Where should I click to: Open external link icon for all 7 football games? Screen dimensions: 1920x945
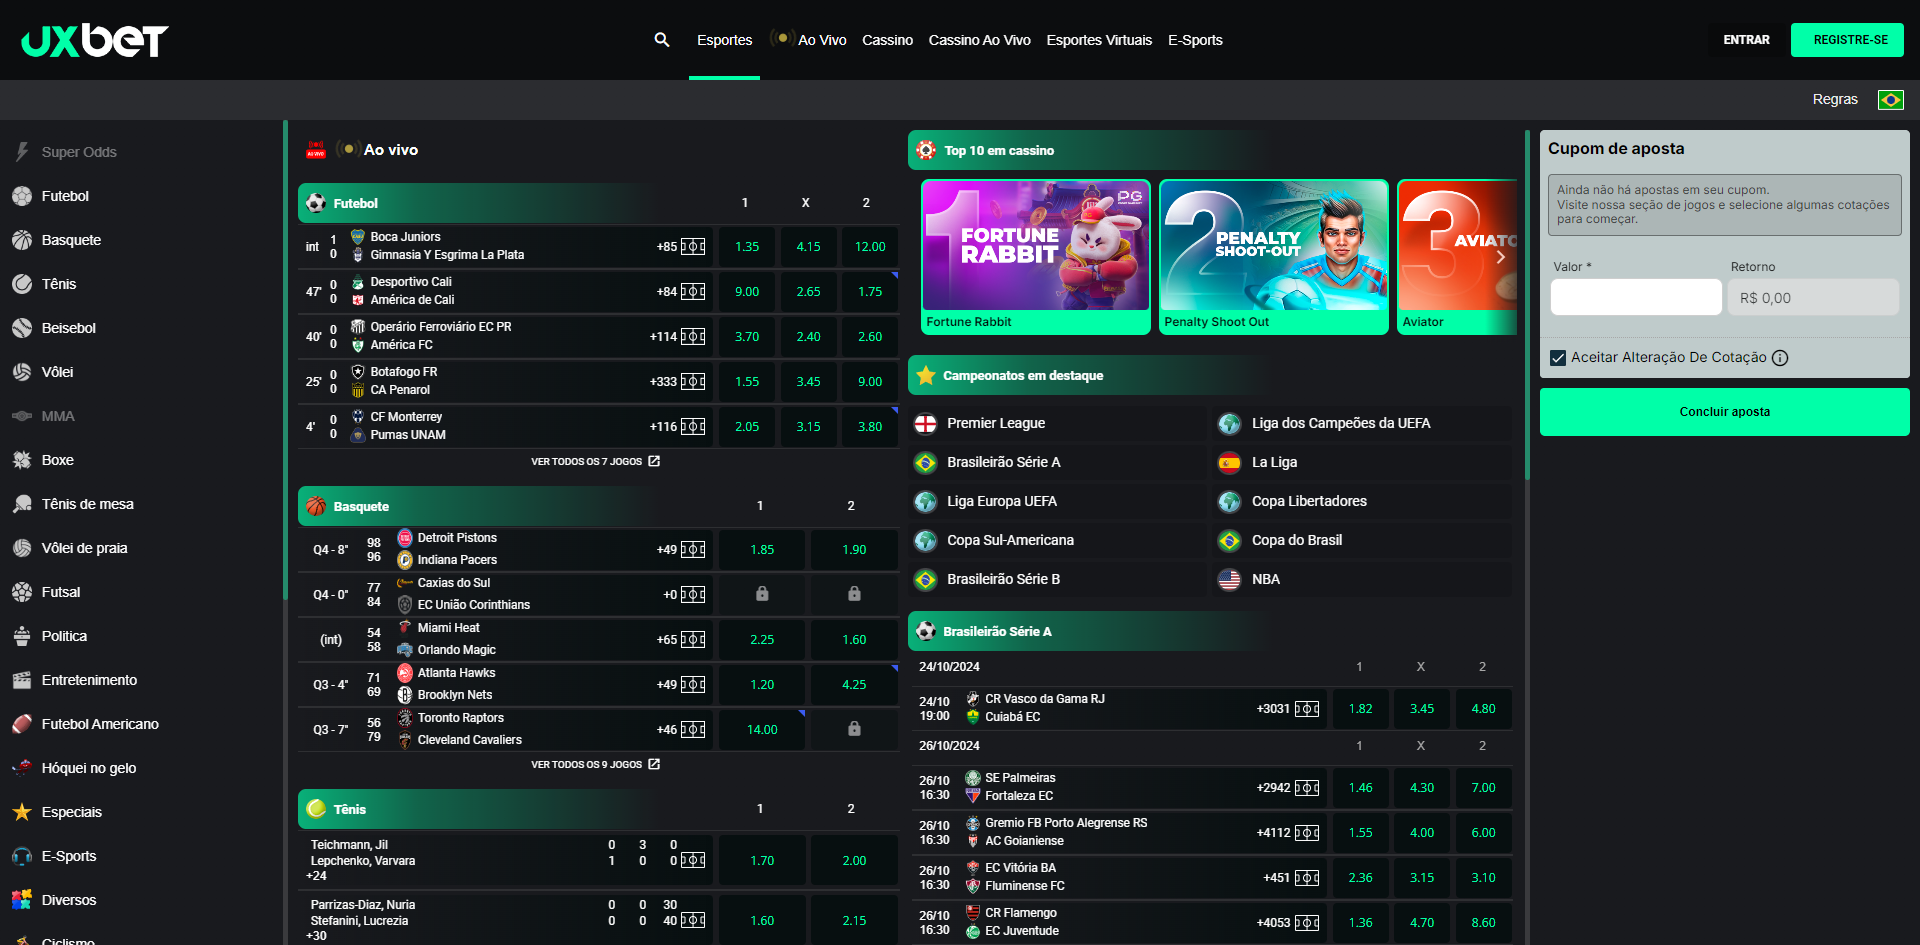(654, 461)
